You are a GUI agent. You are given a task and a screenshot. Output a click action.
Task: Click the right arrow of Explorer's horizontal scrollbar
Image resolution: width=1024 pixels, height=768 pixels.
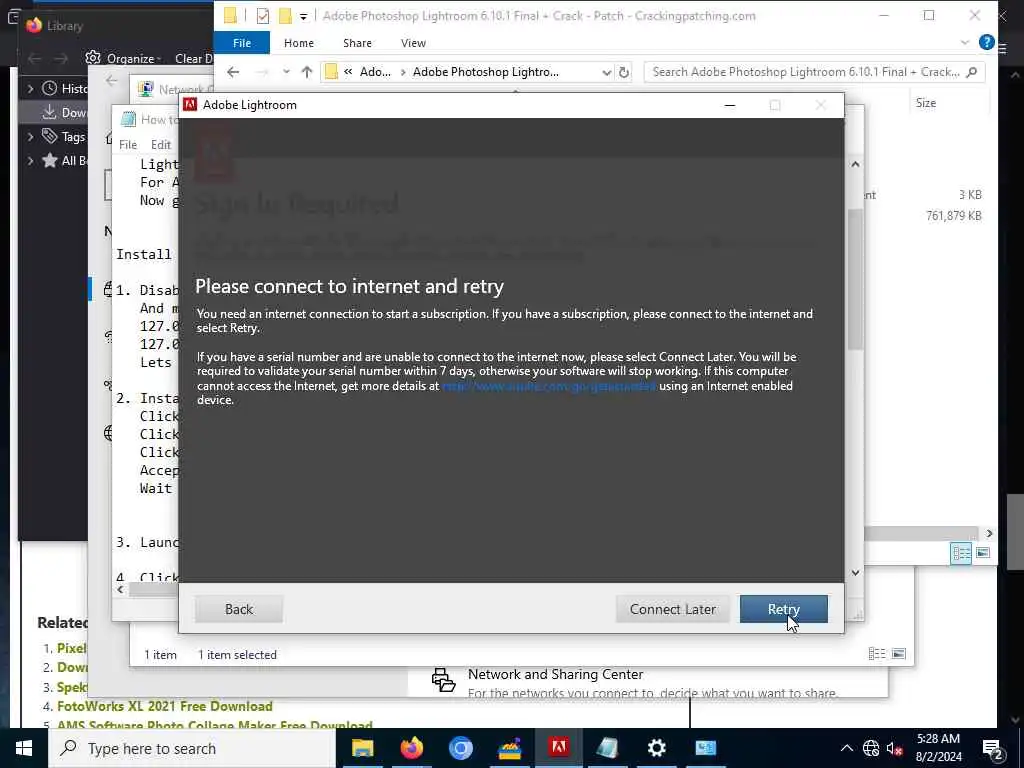[x=989, y=534]
